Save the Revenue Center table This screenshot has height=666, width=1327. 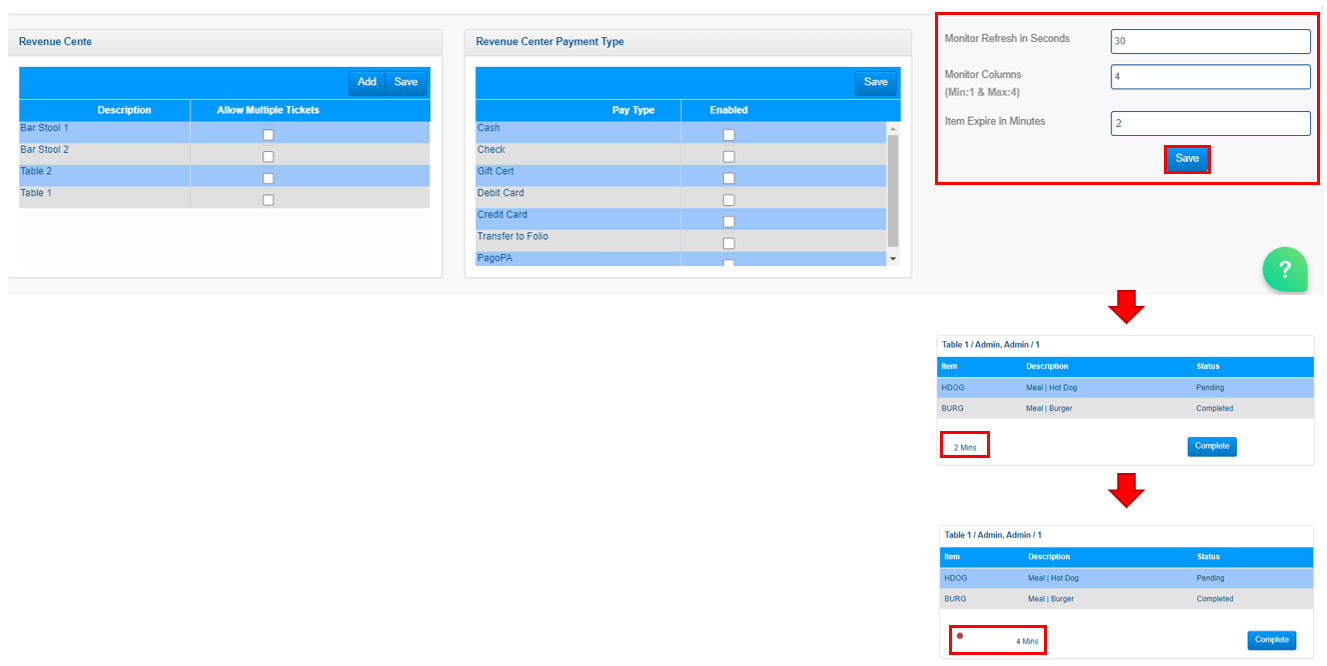(406, 82)
